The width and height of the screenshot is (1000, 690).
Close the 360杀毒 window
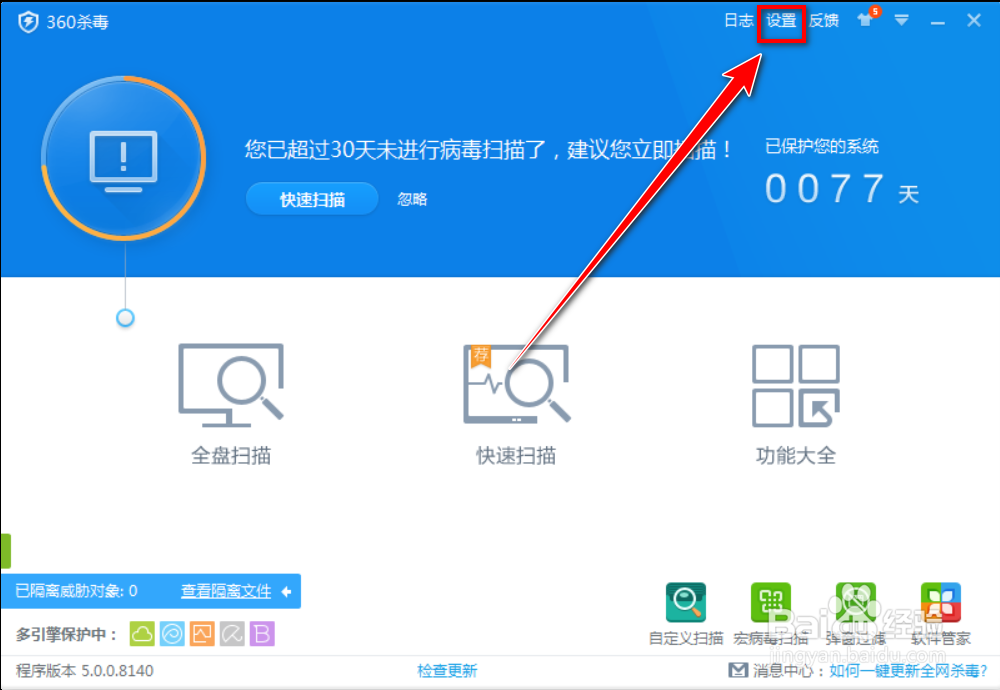tap(974, 20)
